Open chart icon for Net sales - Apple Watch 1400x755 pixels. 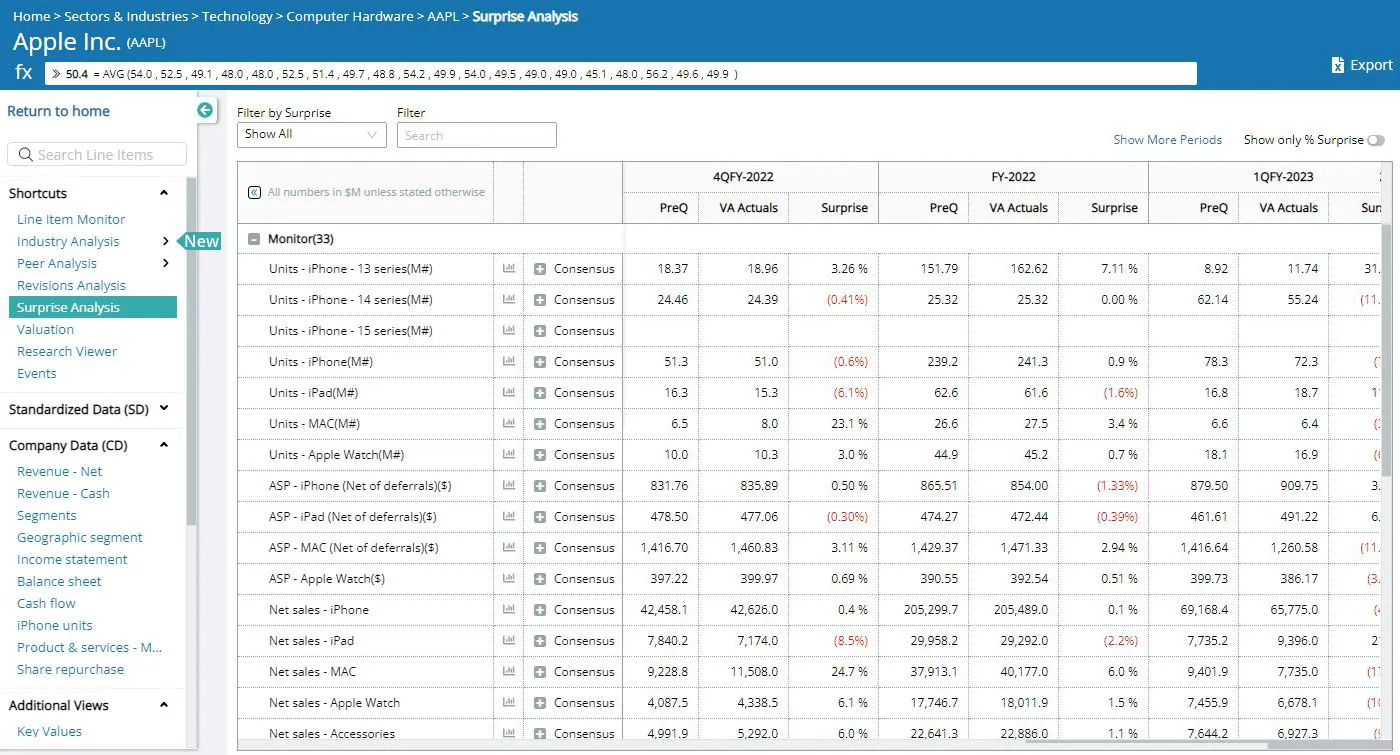pyautogui.click(x=509, y=702)
